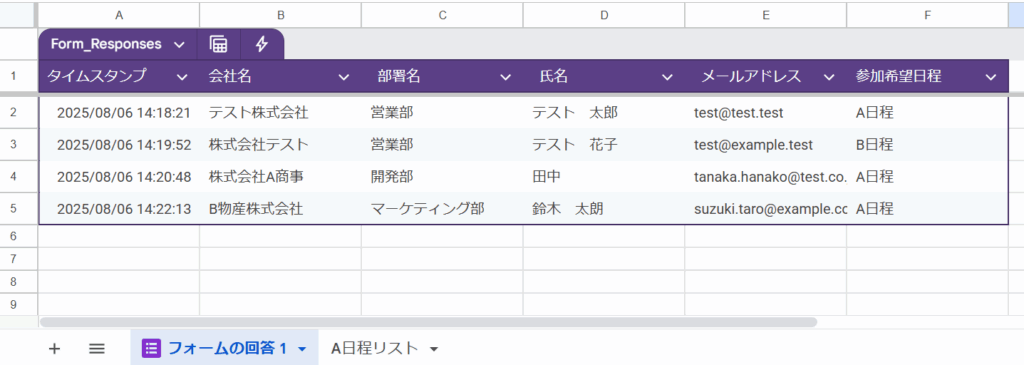Open the all sheets list icon

(97, 349)
